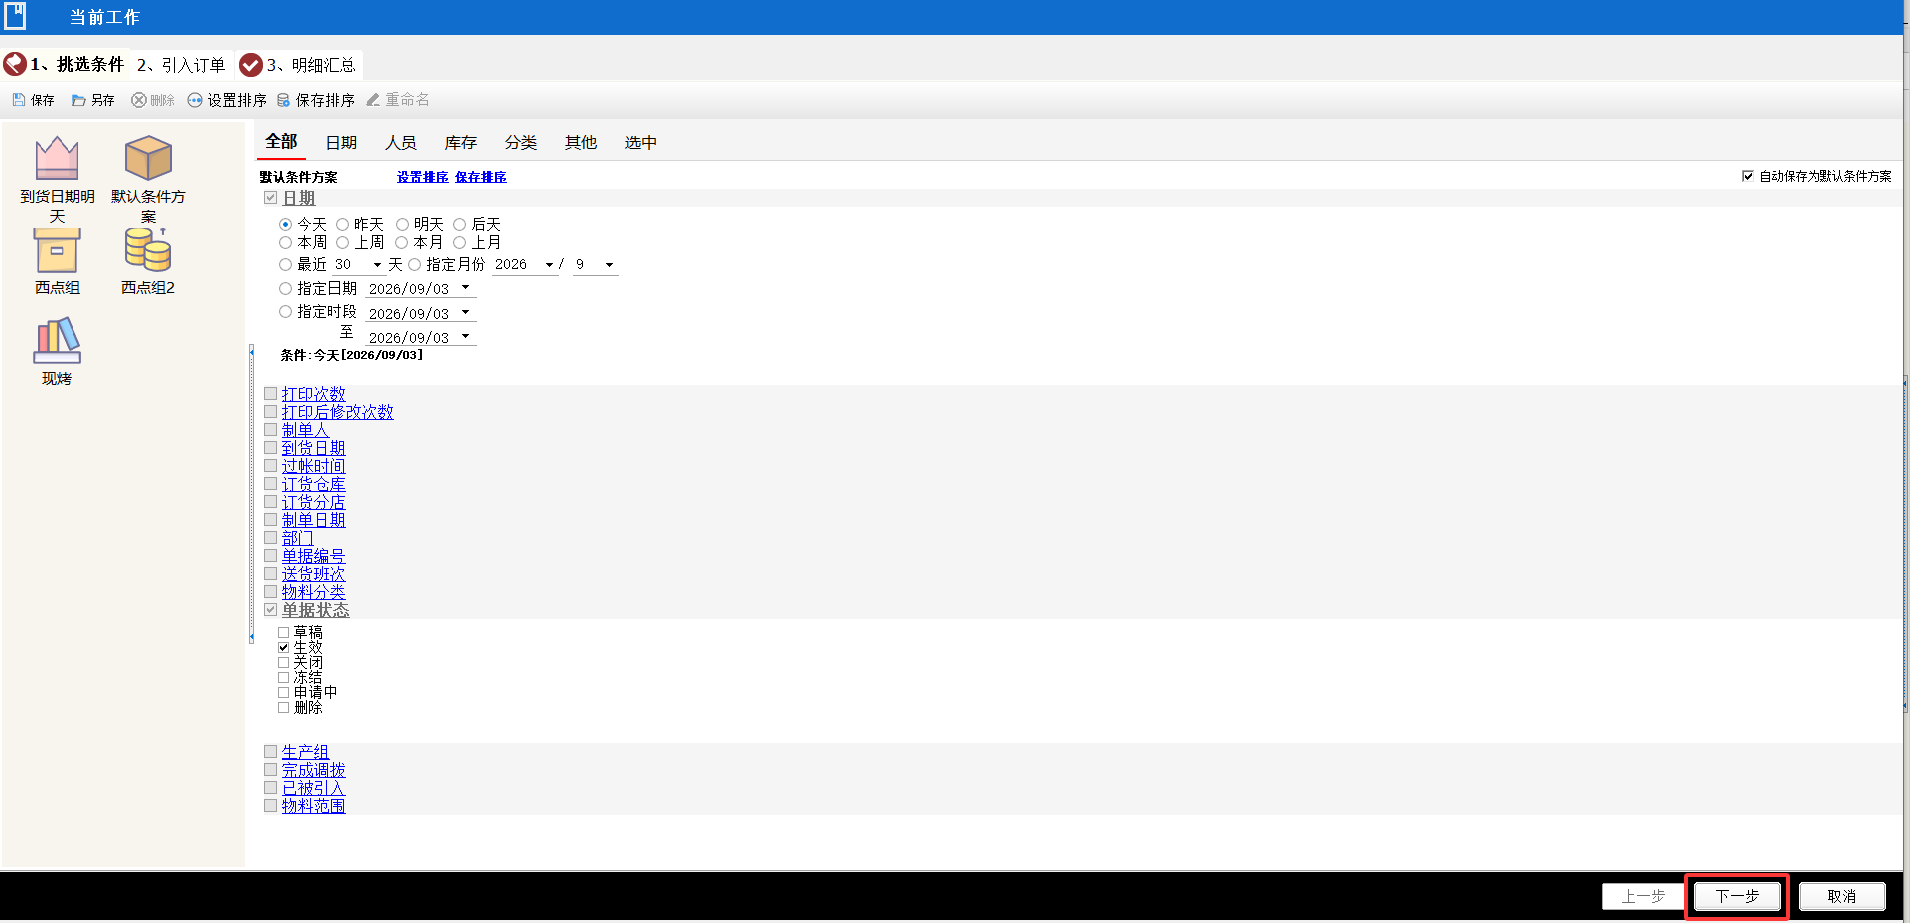Switch to the 人员 tab

click(x=401, y=143)
